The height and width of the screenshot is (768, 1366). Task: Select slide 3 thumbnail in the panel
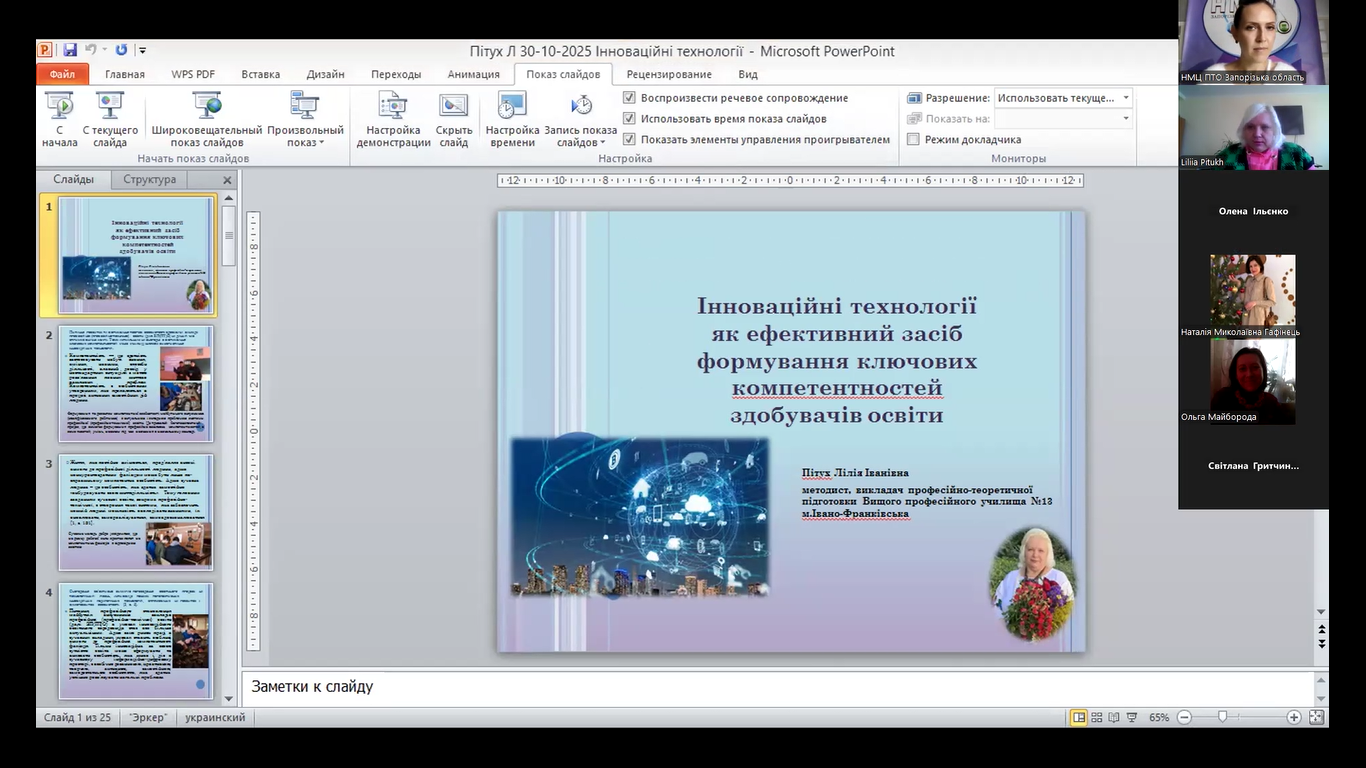(135, 512)
